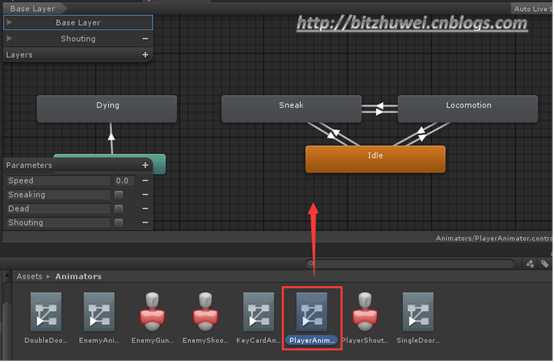The height and width of the screenshot is (362, 554).
Task: Click the Animators/PlayerAnimator.controller path text
Action: 494,238
